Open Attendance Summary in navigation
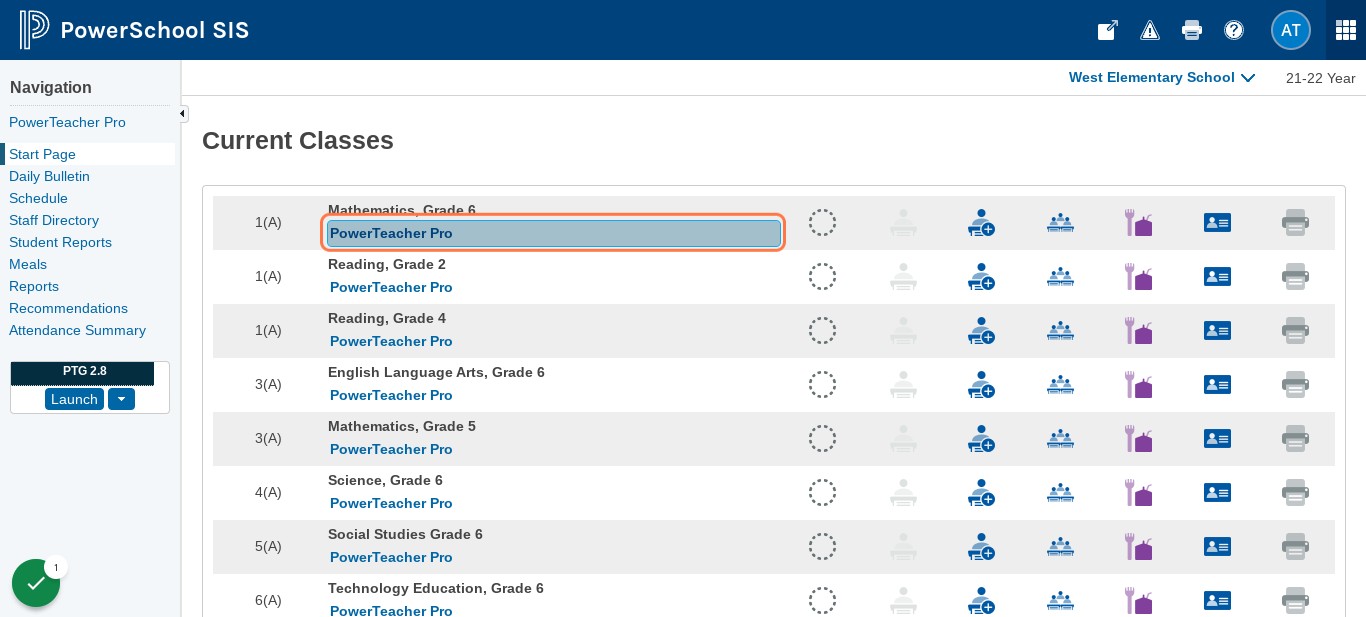This screenshot has height=617, width=1366. point(77,330)
